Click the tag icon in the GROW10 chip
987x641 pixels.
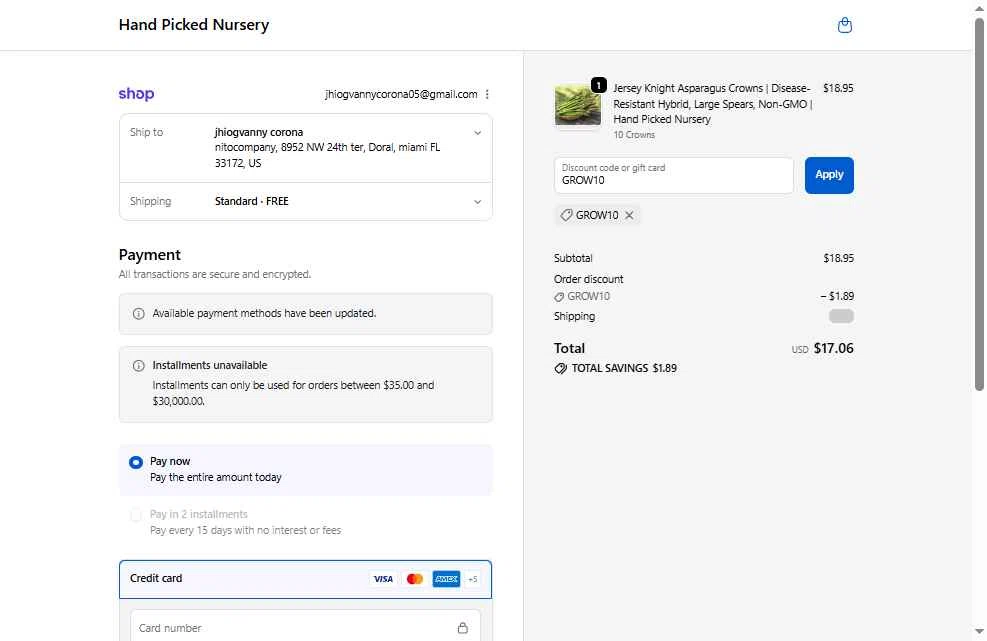567,215
